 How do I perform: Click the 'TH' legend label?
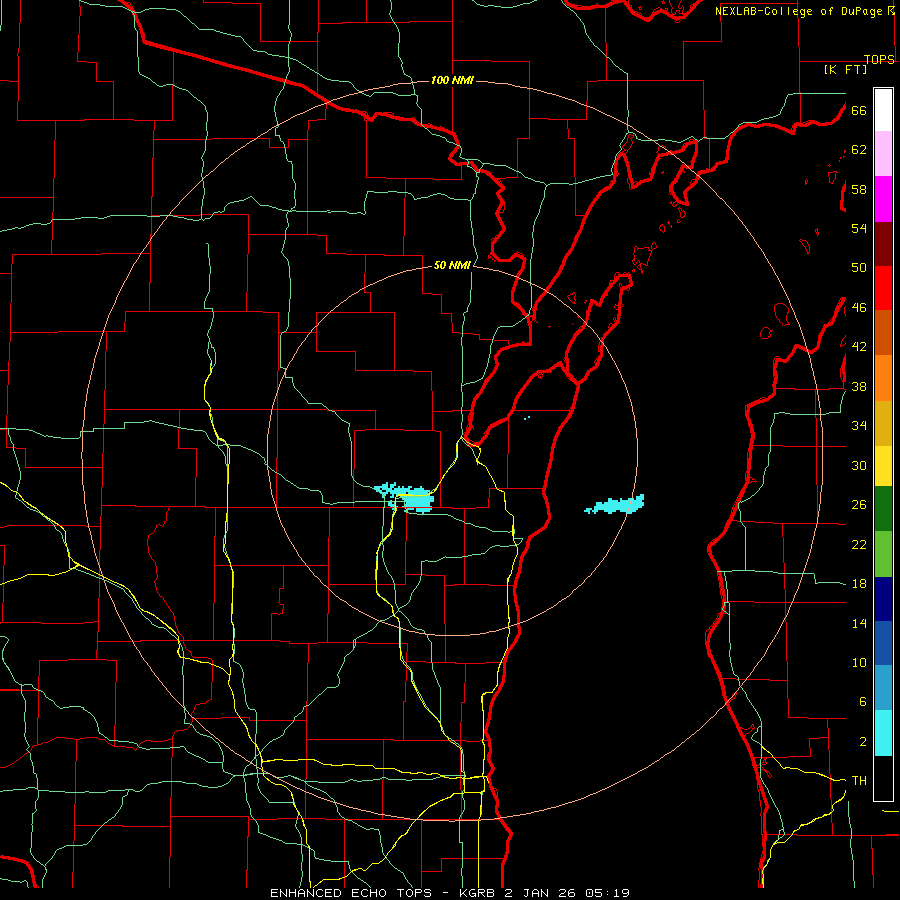coord(859,781)
